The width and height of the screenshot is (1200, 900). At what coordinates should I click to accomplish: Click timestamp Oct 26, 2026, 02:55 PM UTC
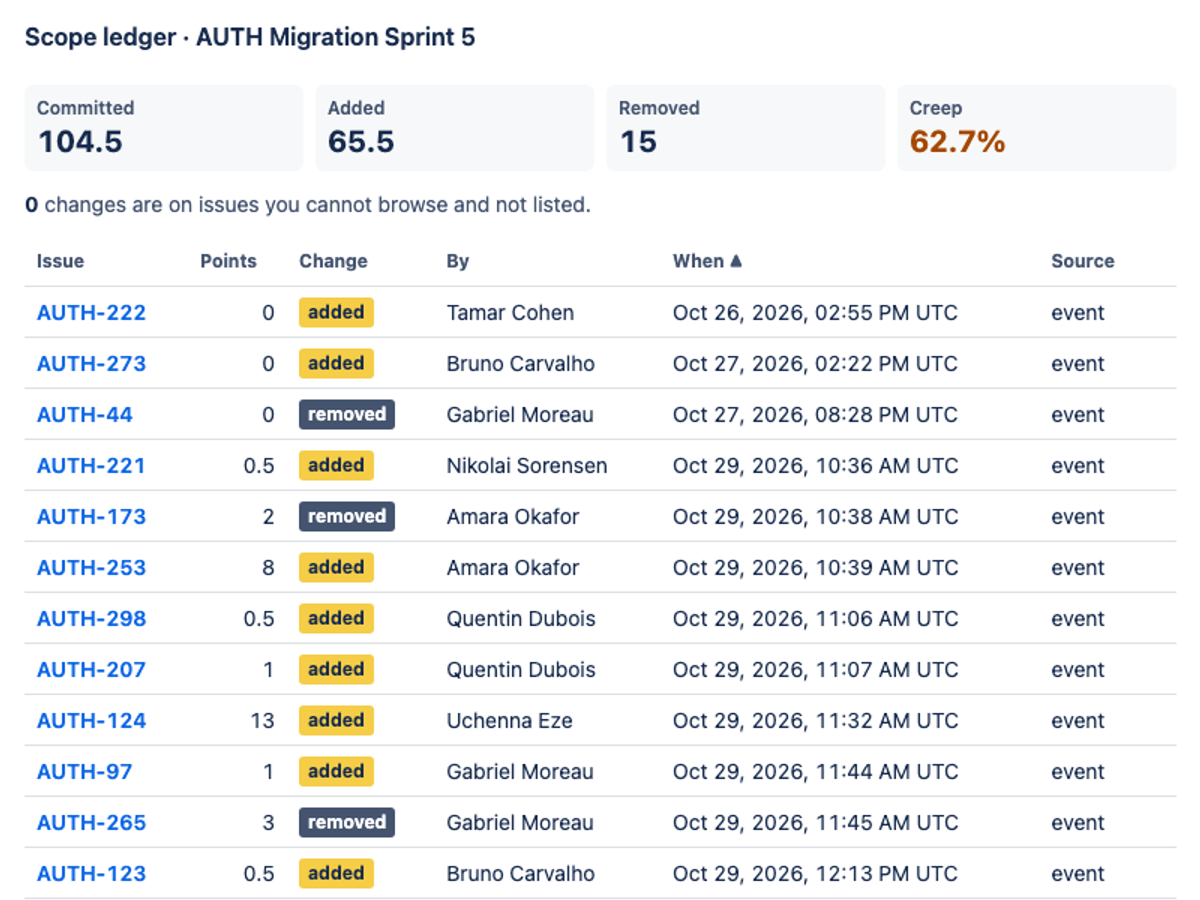[815, 313]
